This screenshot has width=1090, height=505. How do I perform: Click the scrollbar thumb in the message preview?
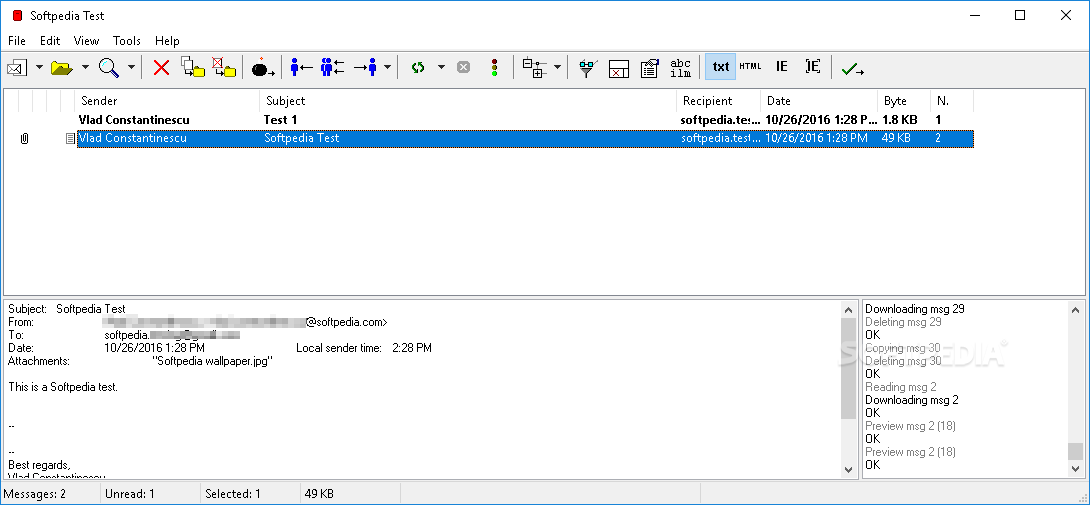click(x=849, y=369)
